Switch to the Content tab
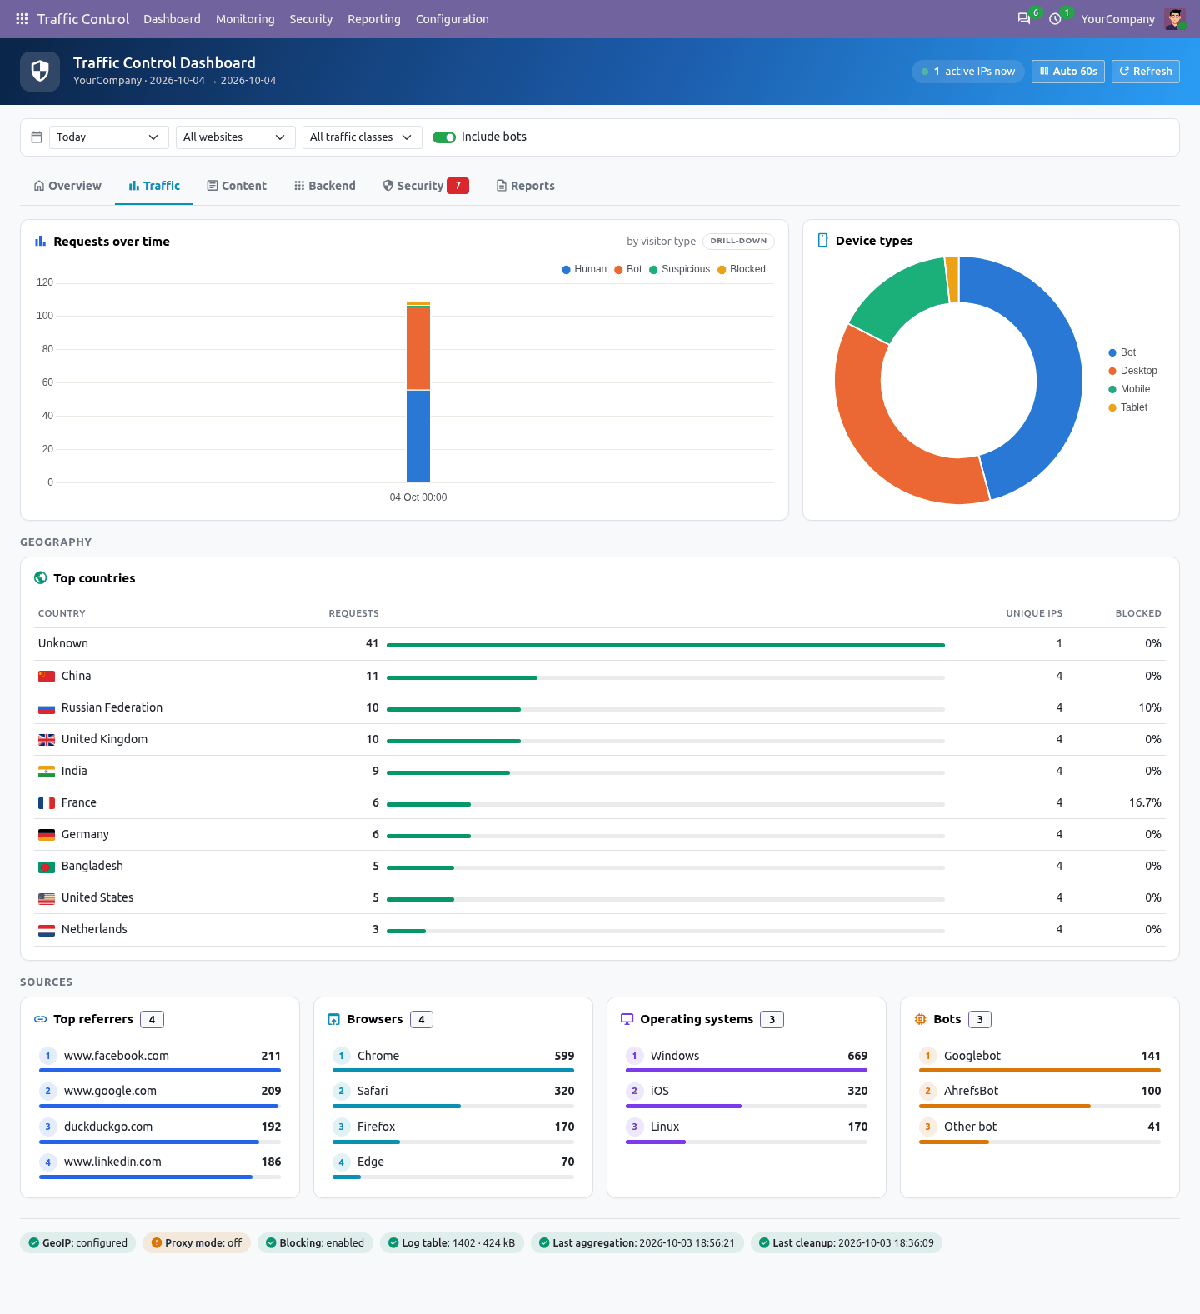The height and width of the screenshot is (1314, 1200). coord(237,186)
